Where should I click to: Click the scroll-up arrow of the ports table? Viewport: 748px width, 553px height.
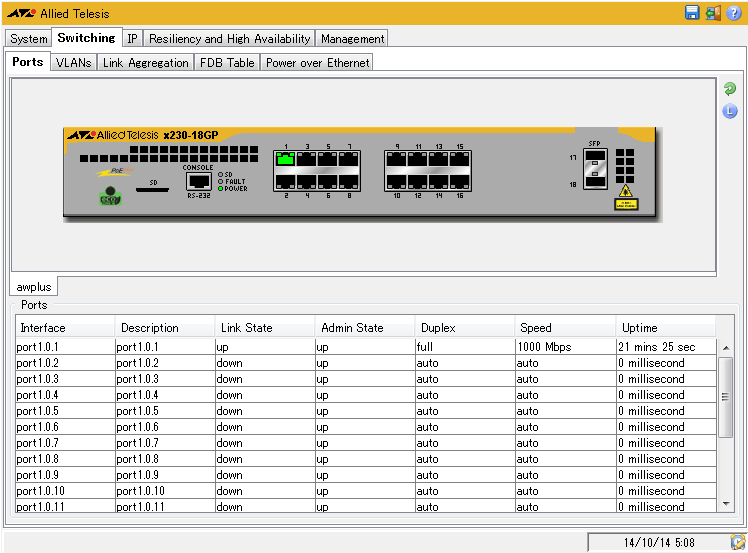[x=725, y=348]
